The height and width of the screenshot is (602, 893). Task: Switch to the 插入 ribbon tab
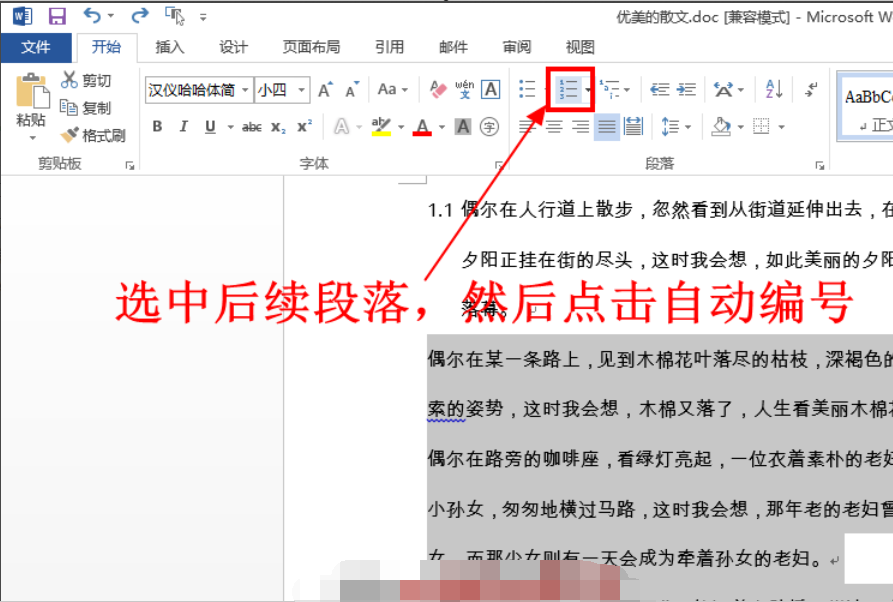coord(167,46)
